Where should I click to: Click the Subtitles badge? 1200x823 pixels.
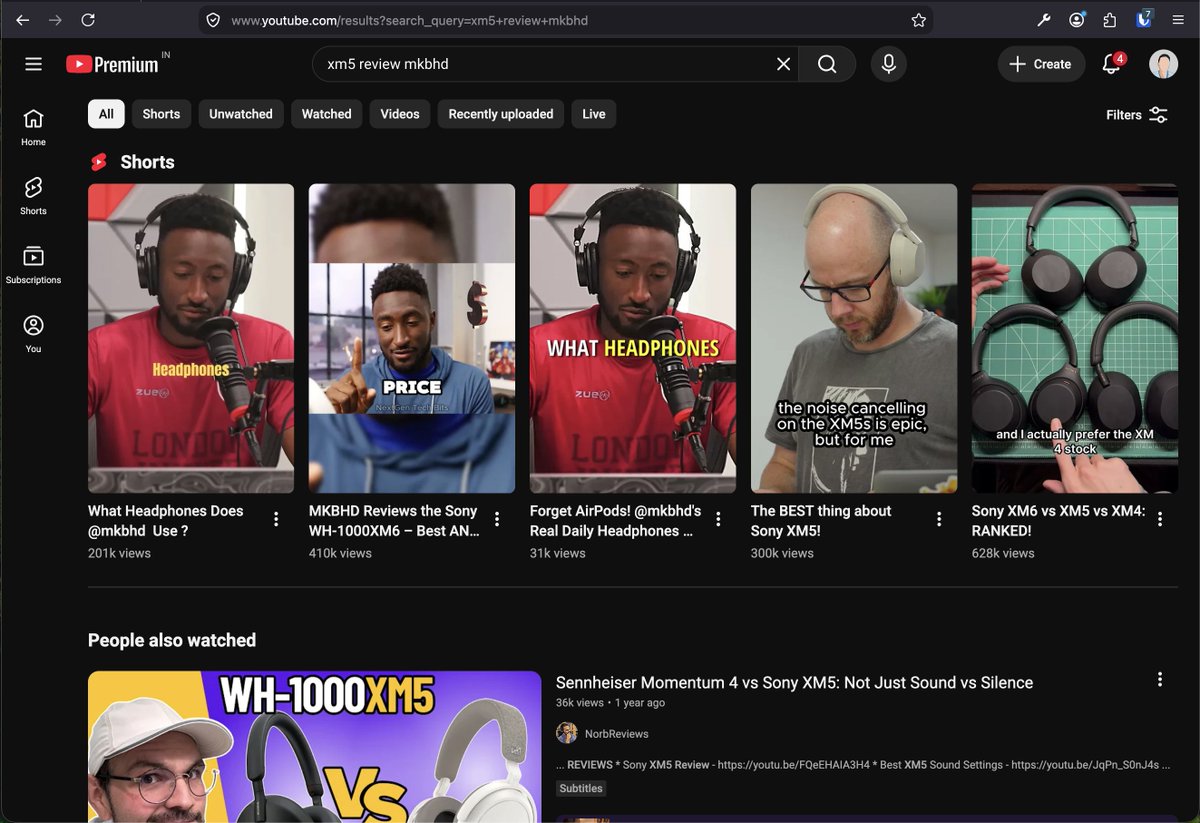click(x=581, y=788)
